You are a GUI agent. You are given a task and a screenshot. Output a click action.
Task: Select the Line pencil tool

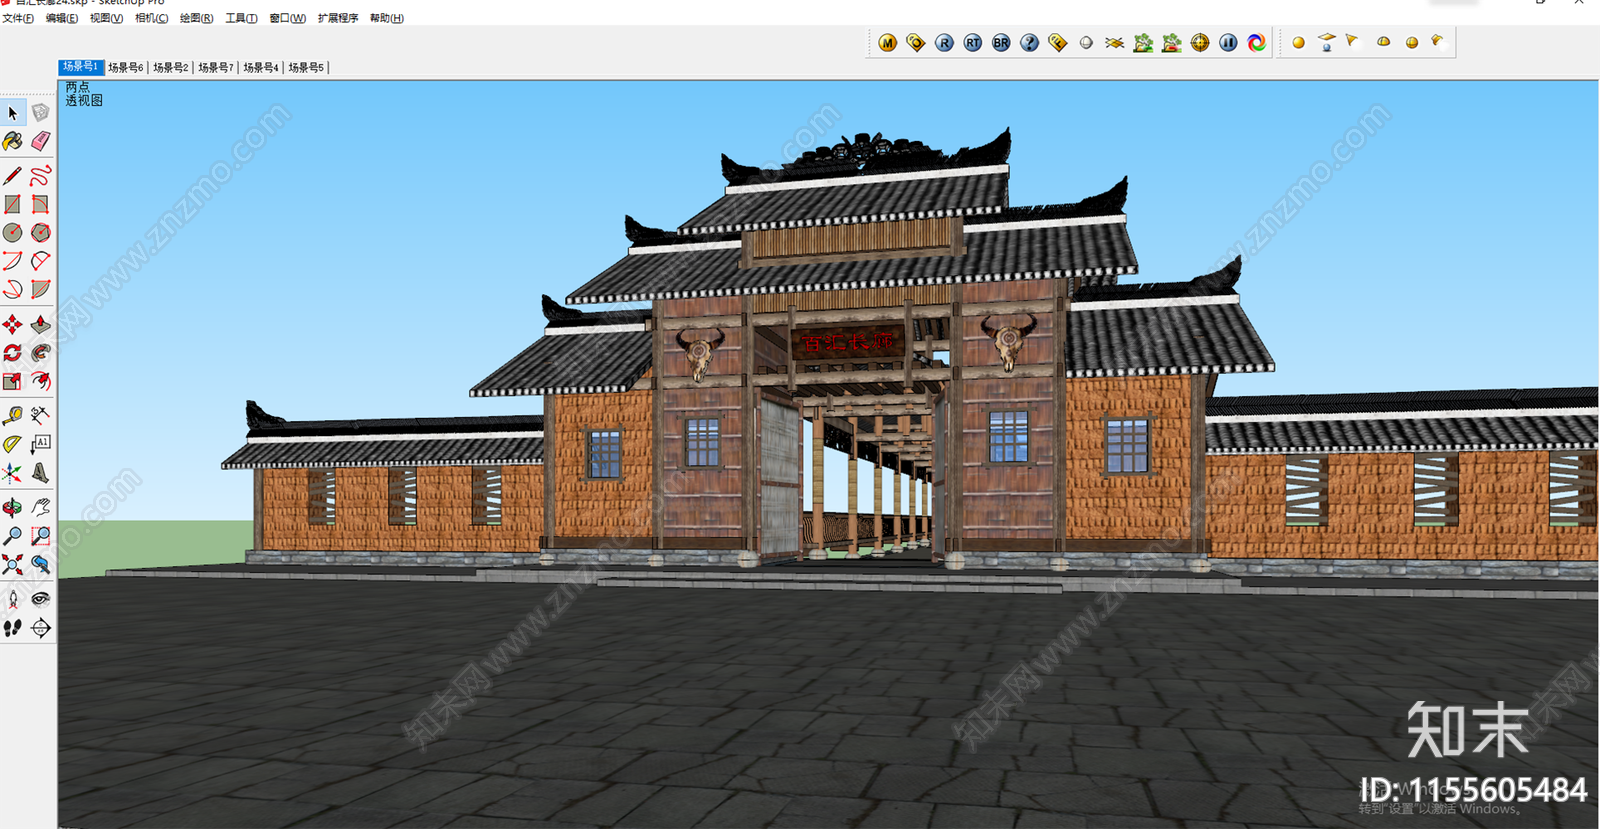point(12,176)
